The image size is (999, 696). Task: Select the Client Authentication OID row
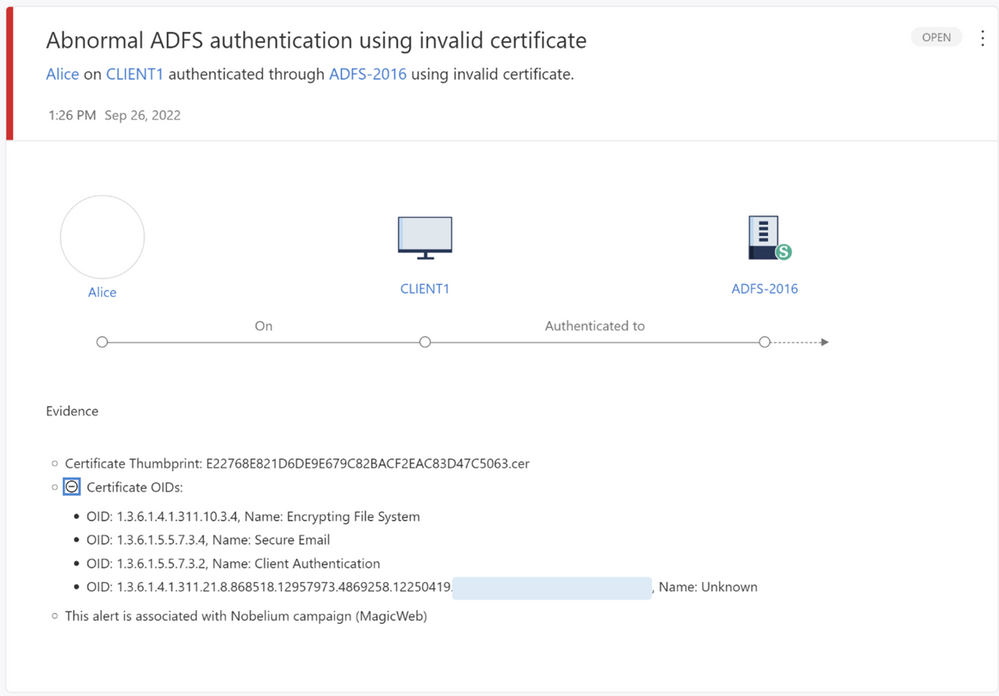click(x=233, y=563)
